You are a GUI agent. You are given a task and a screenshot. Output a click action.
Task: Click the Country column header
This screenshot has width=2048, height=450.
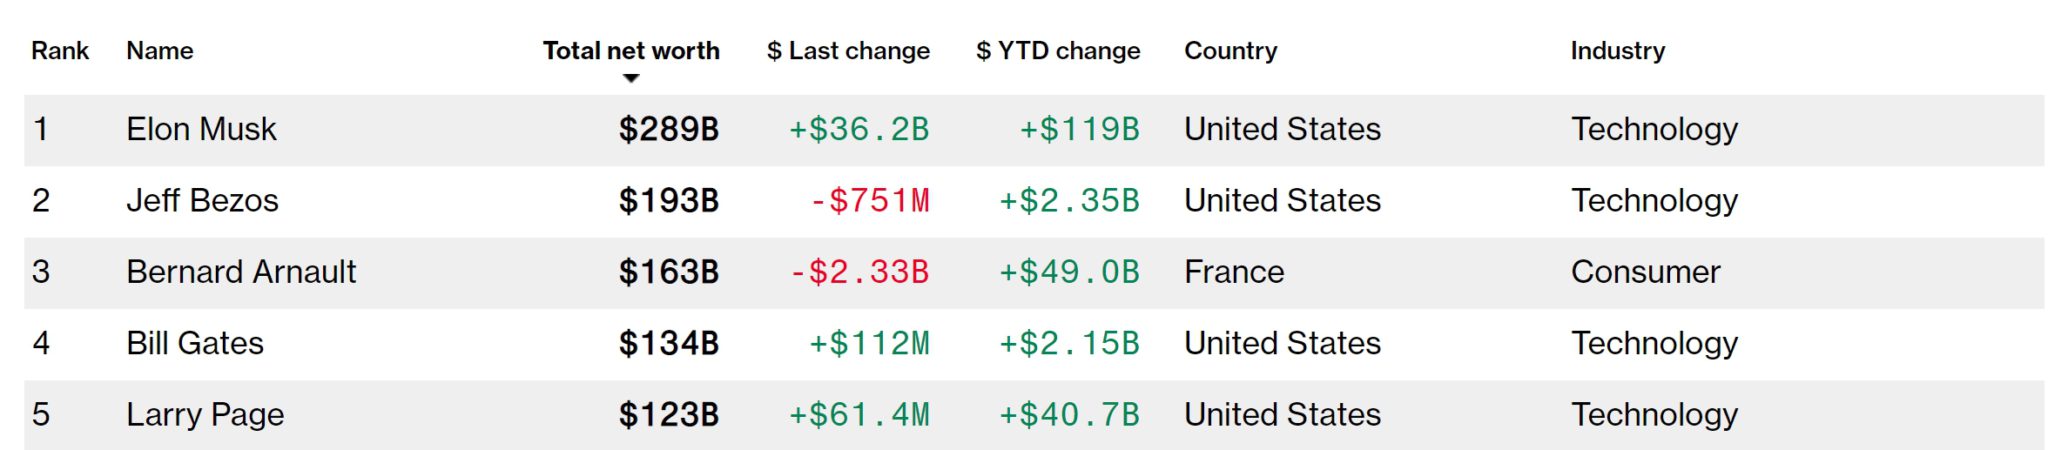(x=1231, y=51)
